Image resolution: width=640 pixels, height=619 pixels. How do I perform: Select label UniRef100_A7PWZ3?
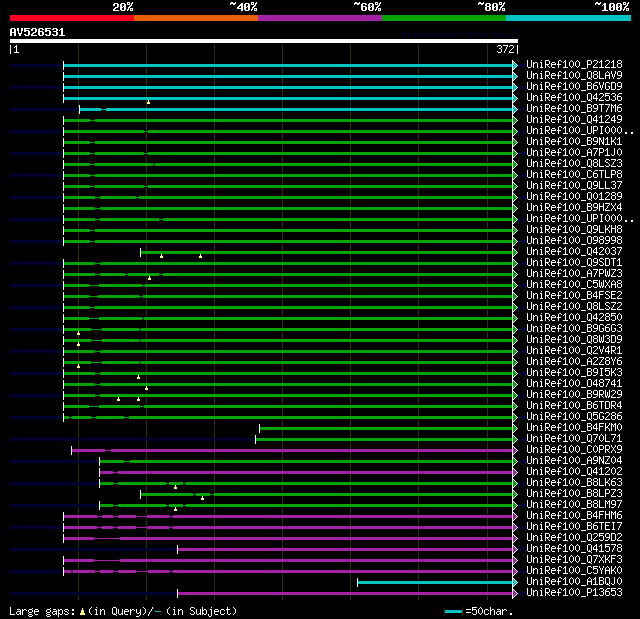[574, 274]
